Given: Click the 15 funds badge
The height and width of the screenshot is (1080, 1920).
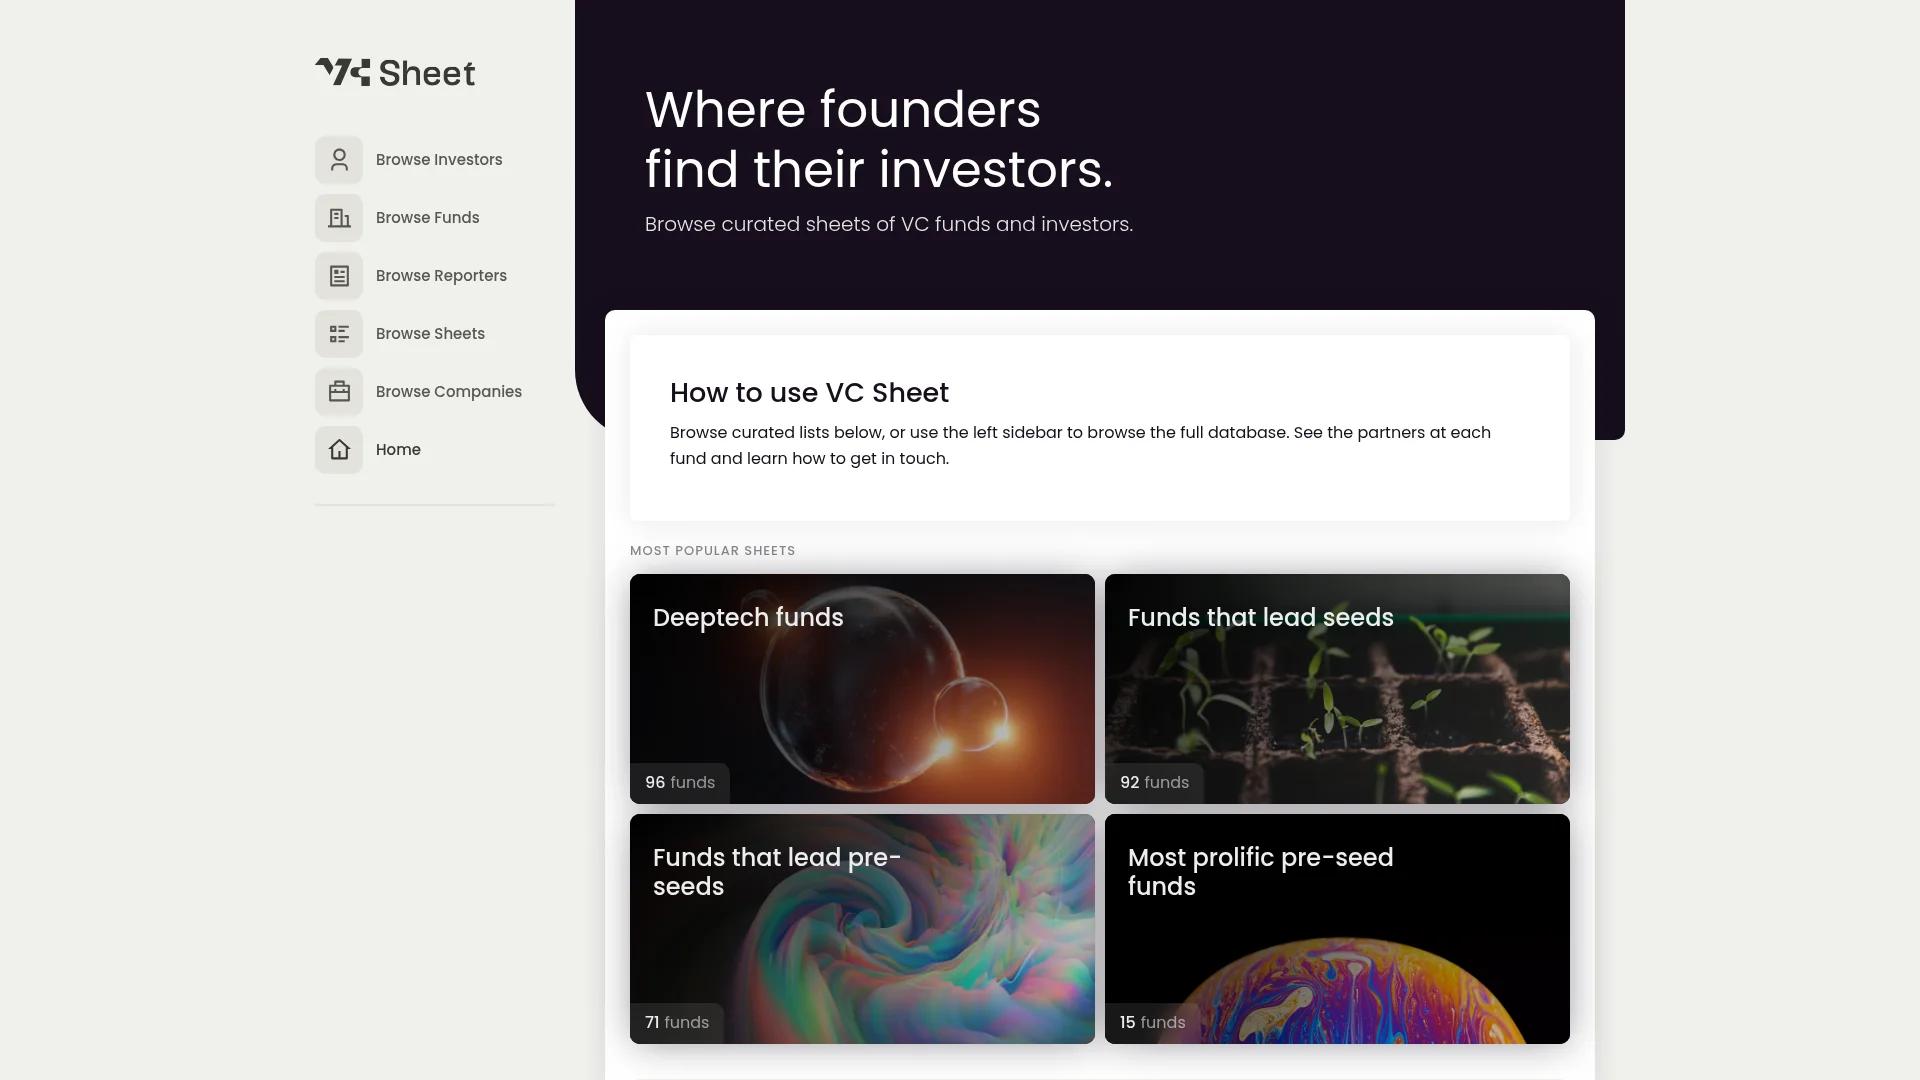Looking at the screenshot, I should (x=1152, y=1023).
